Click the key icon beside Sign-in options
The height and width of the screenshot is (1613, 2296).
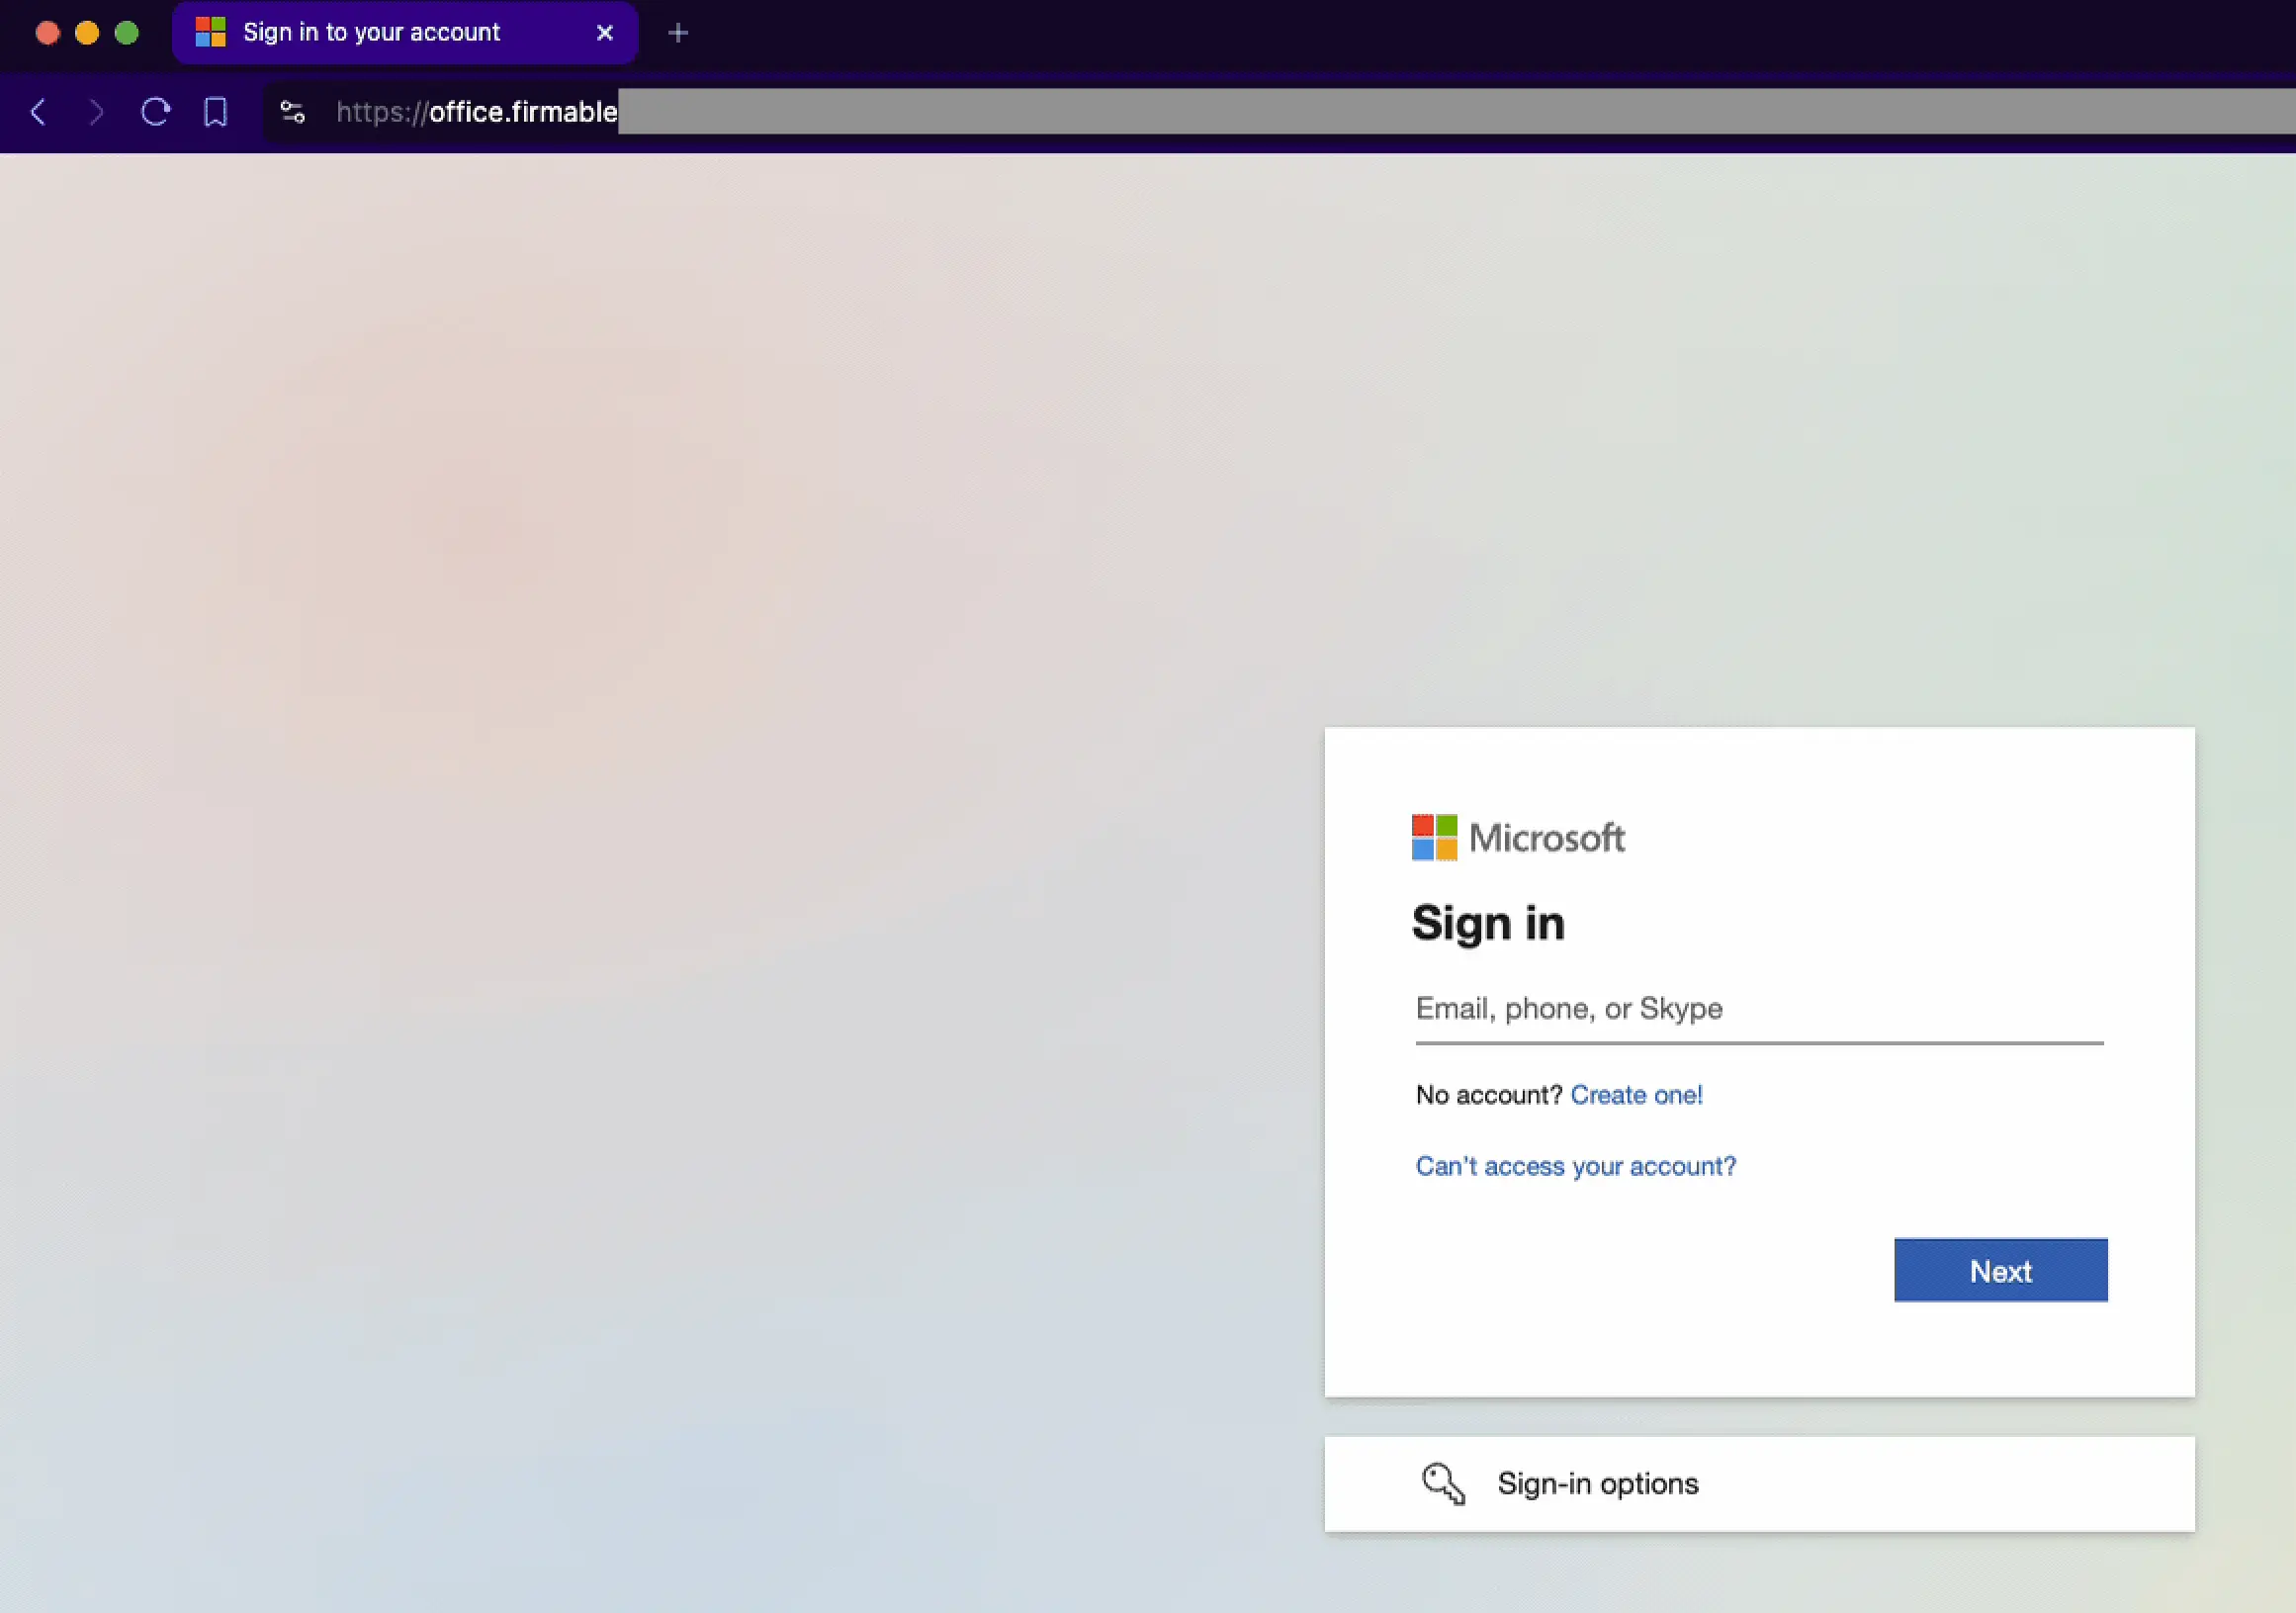click(1443, 1483)
